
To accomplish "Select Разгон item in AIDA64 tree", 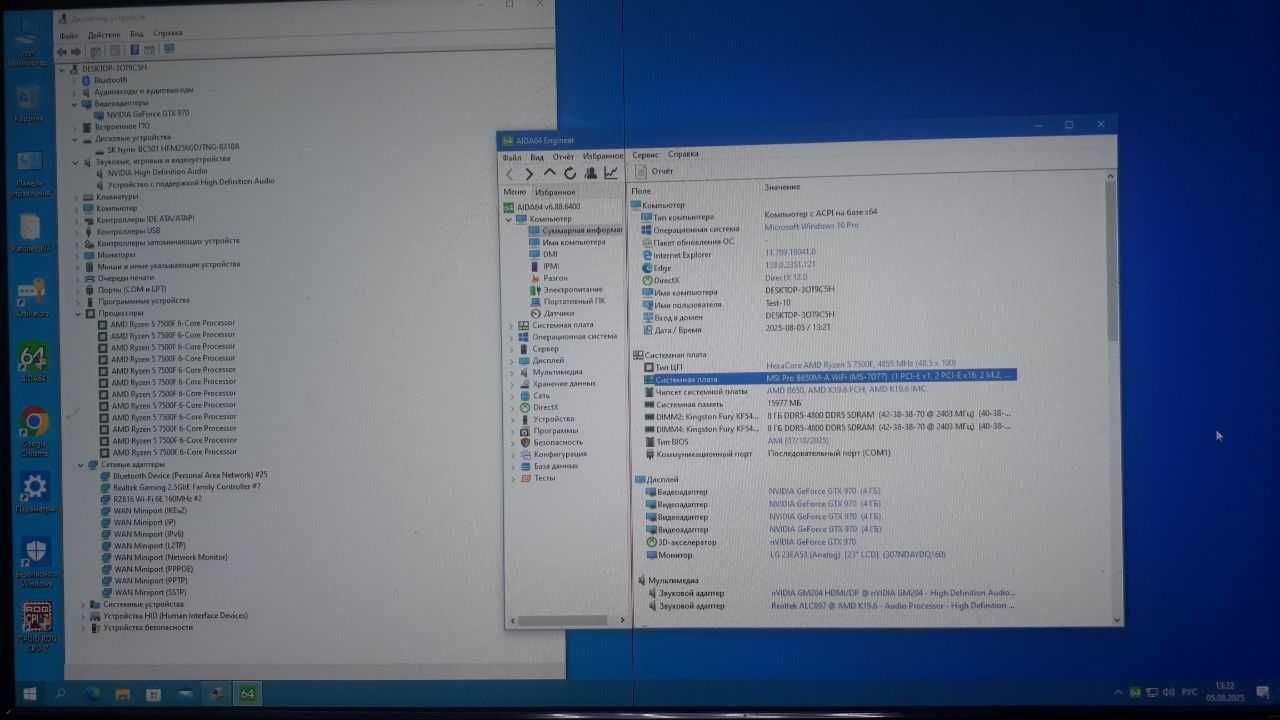I will coord(548,278).
